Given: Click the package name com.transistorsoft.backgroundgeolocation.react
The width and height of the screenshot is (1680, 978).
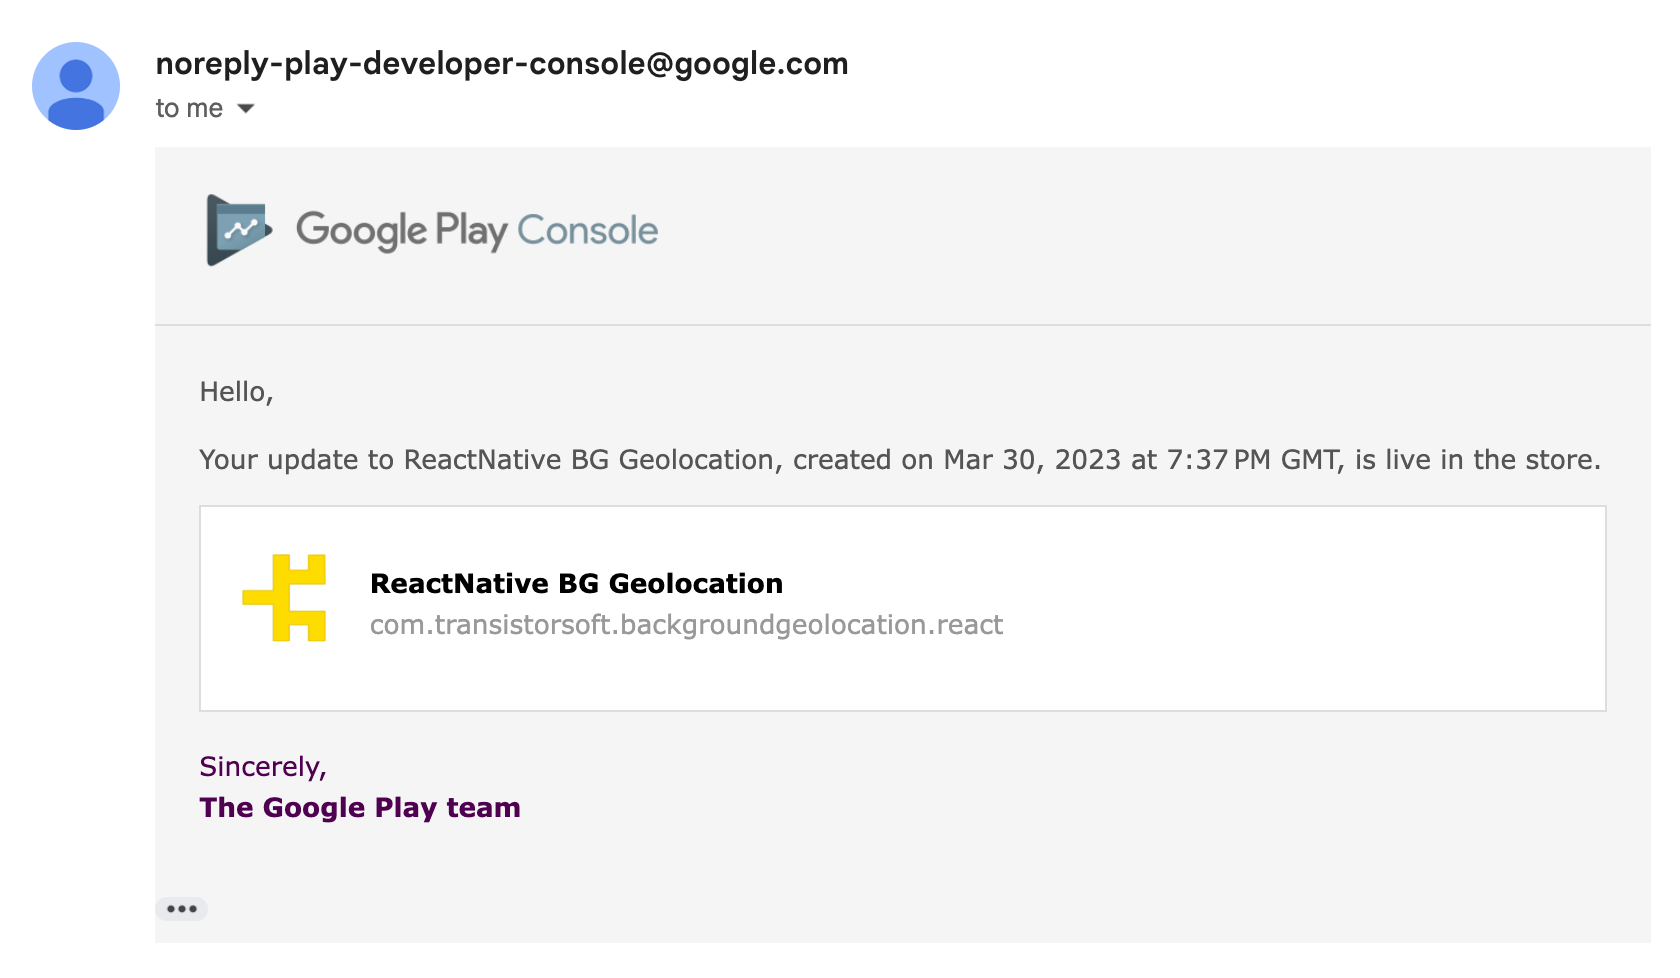Looking at the screenshot, I should [686, 624].
